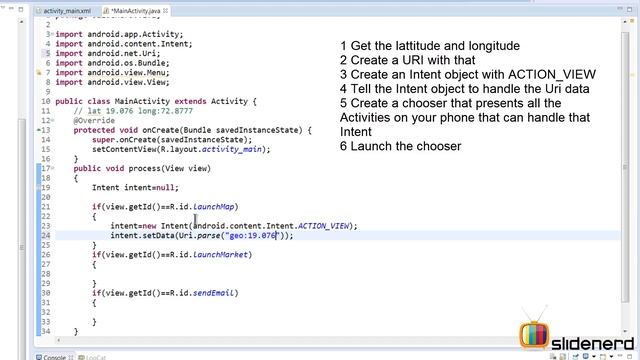Screen dimensions: 640x360
Task: Click 'import android.view.View;' line
Action: pos(112,82)
